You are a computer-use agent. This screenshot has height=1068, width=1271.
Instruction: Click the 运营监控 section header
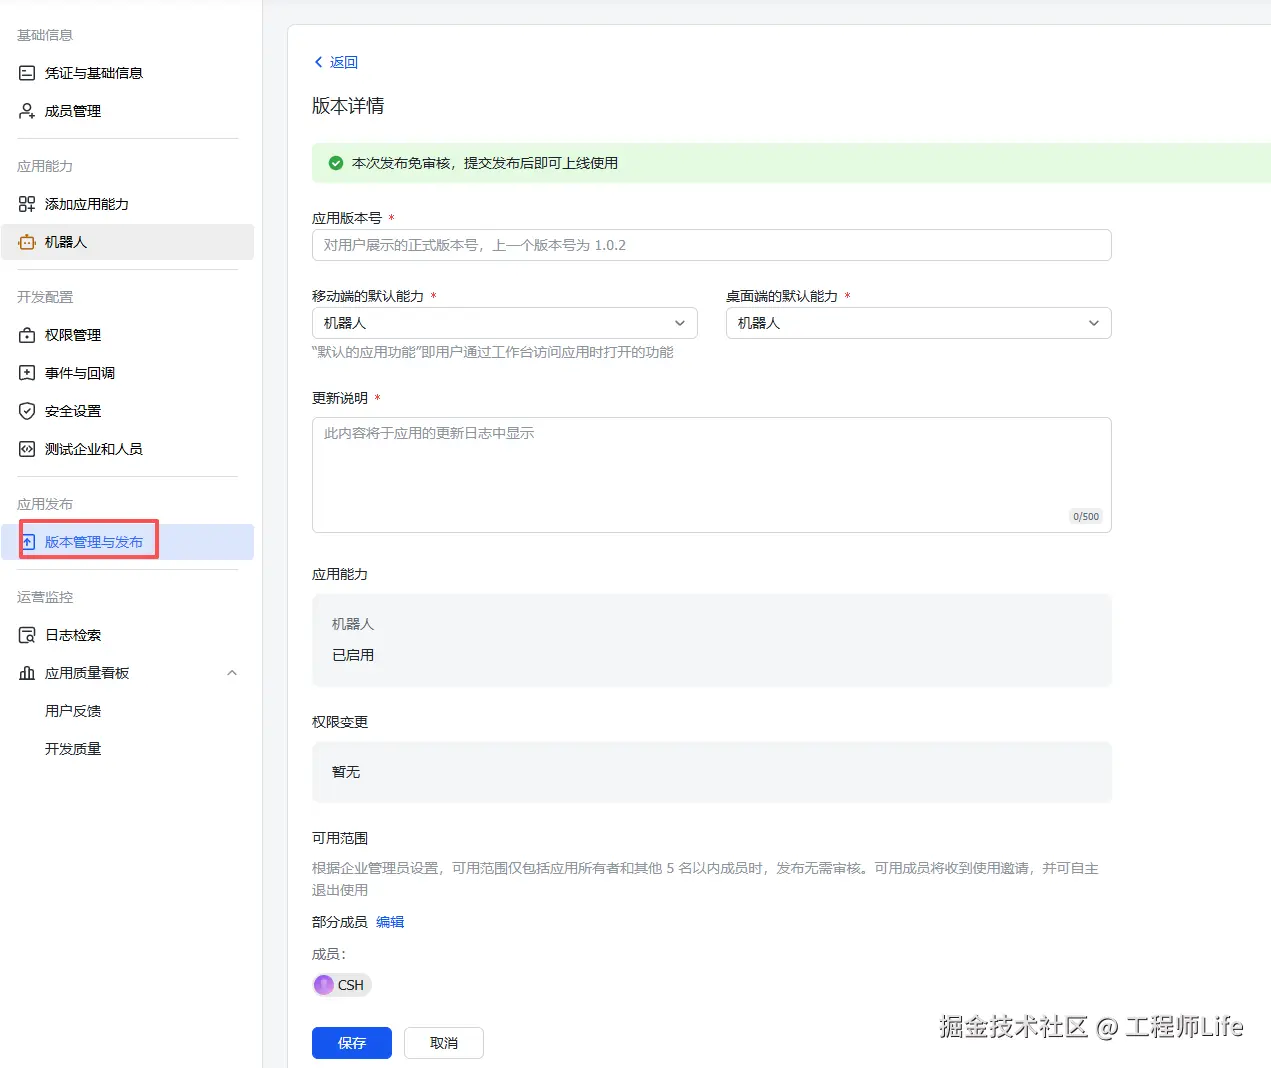pos(45,597)
